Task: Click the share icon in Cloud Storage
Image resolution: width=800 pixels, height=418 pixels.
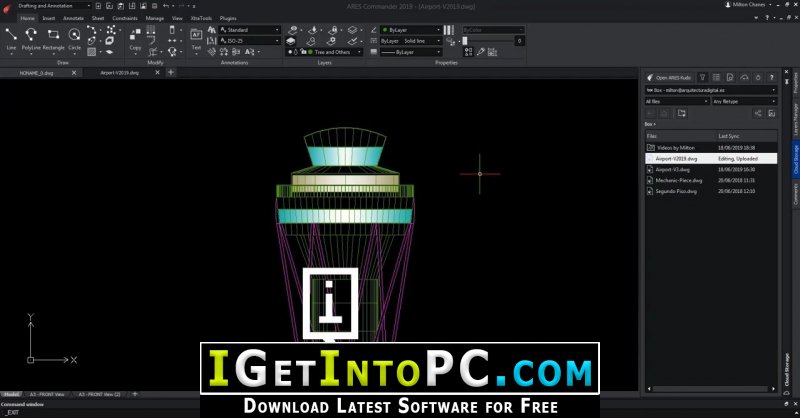Action: [758, 113]
